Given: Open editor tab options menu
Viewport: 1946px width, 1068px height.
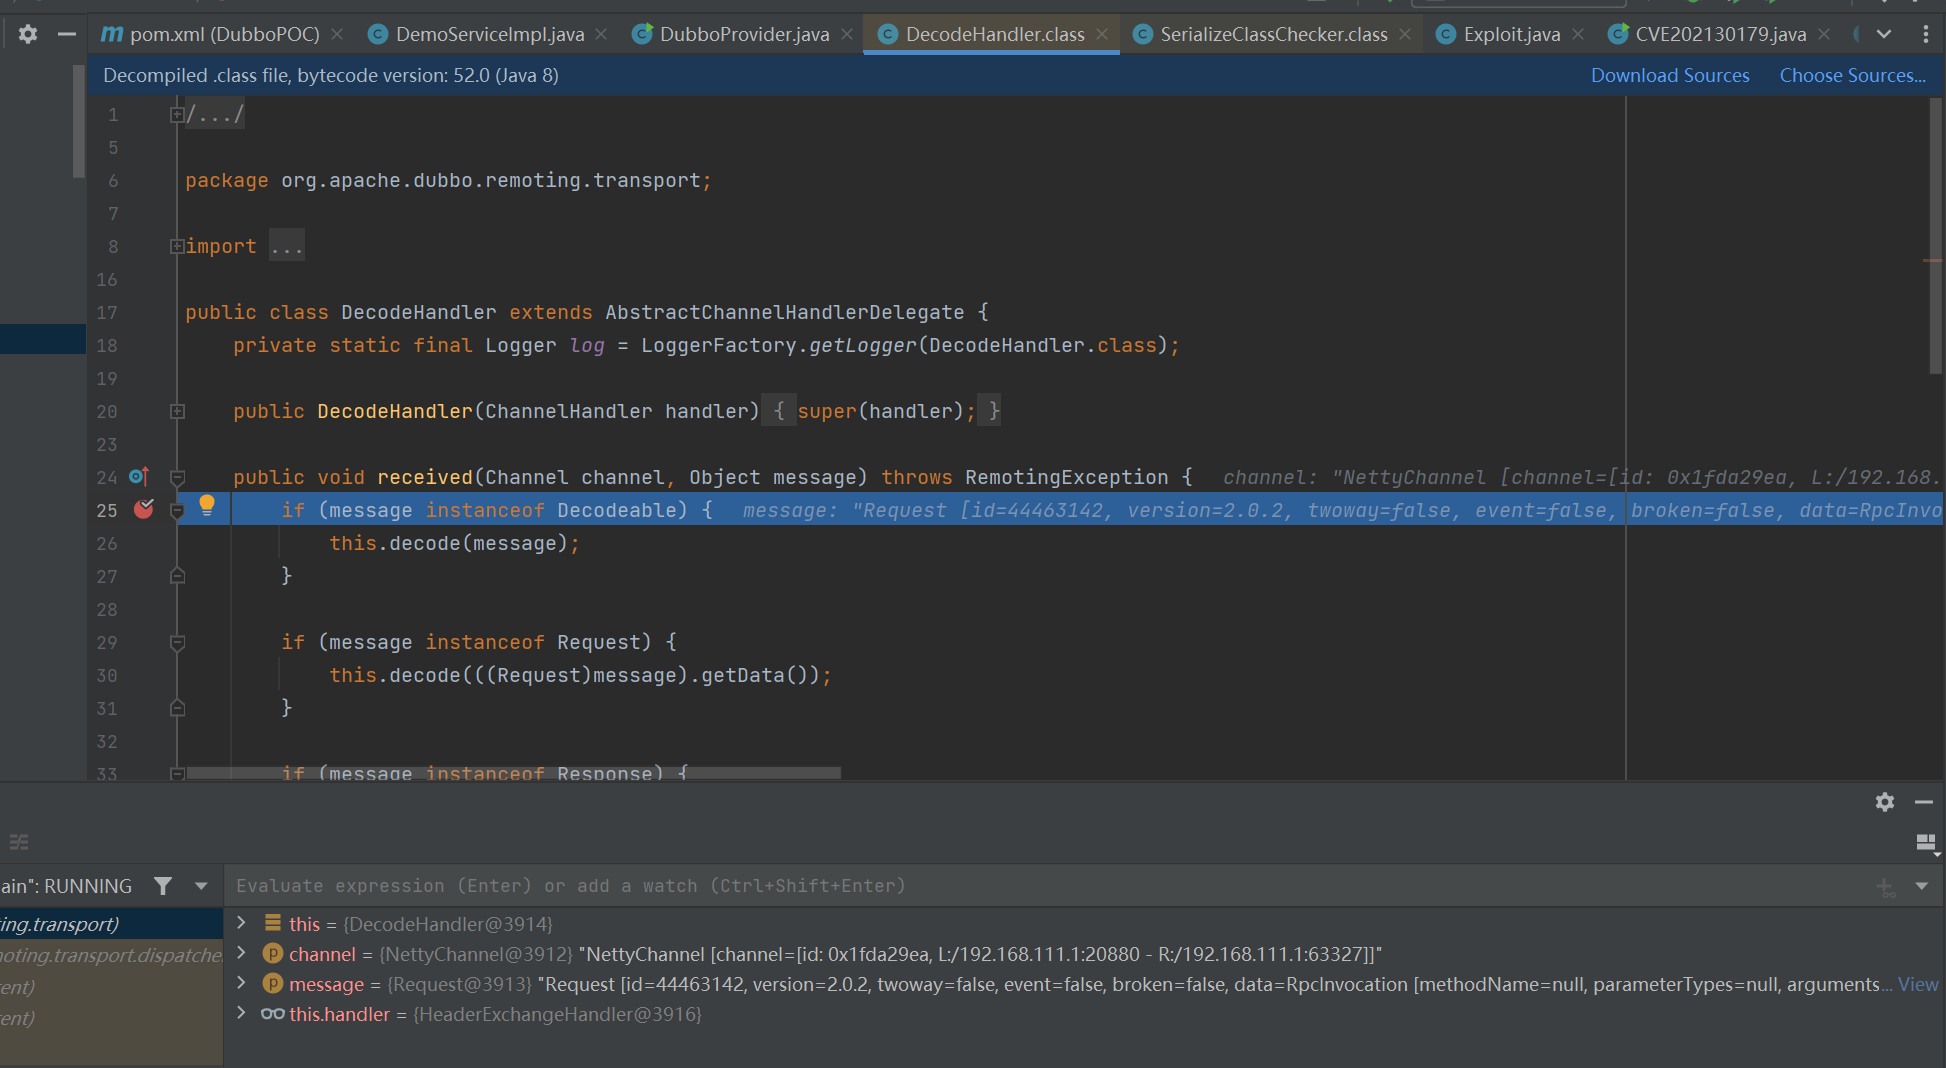Looking at the screenshot, I should click(1926, 34).
